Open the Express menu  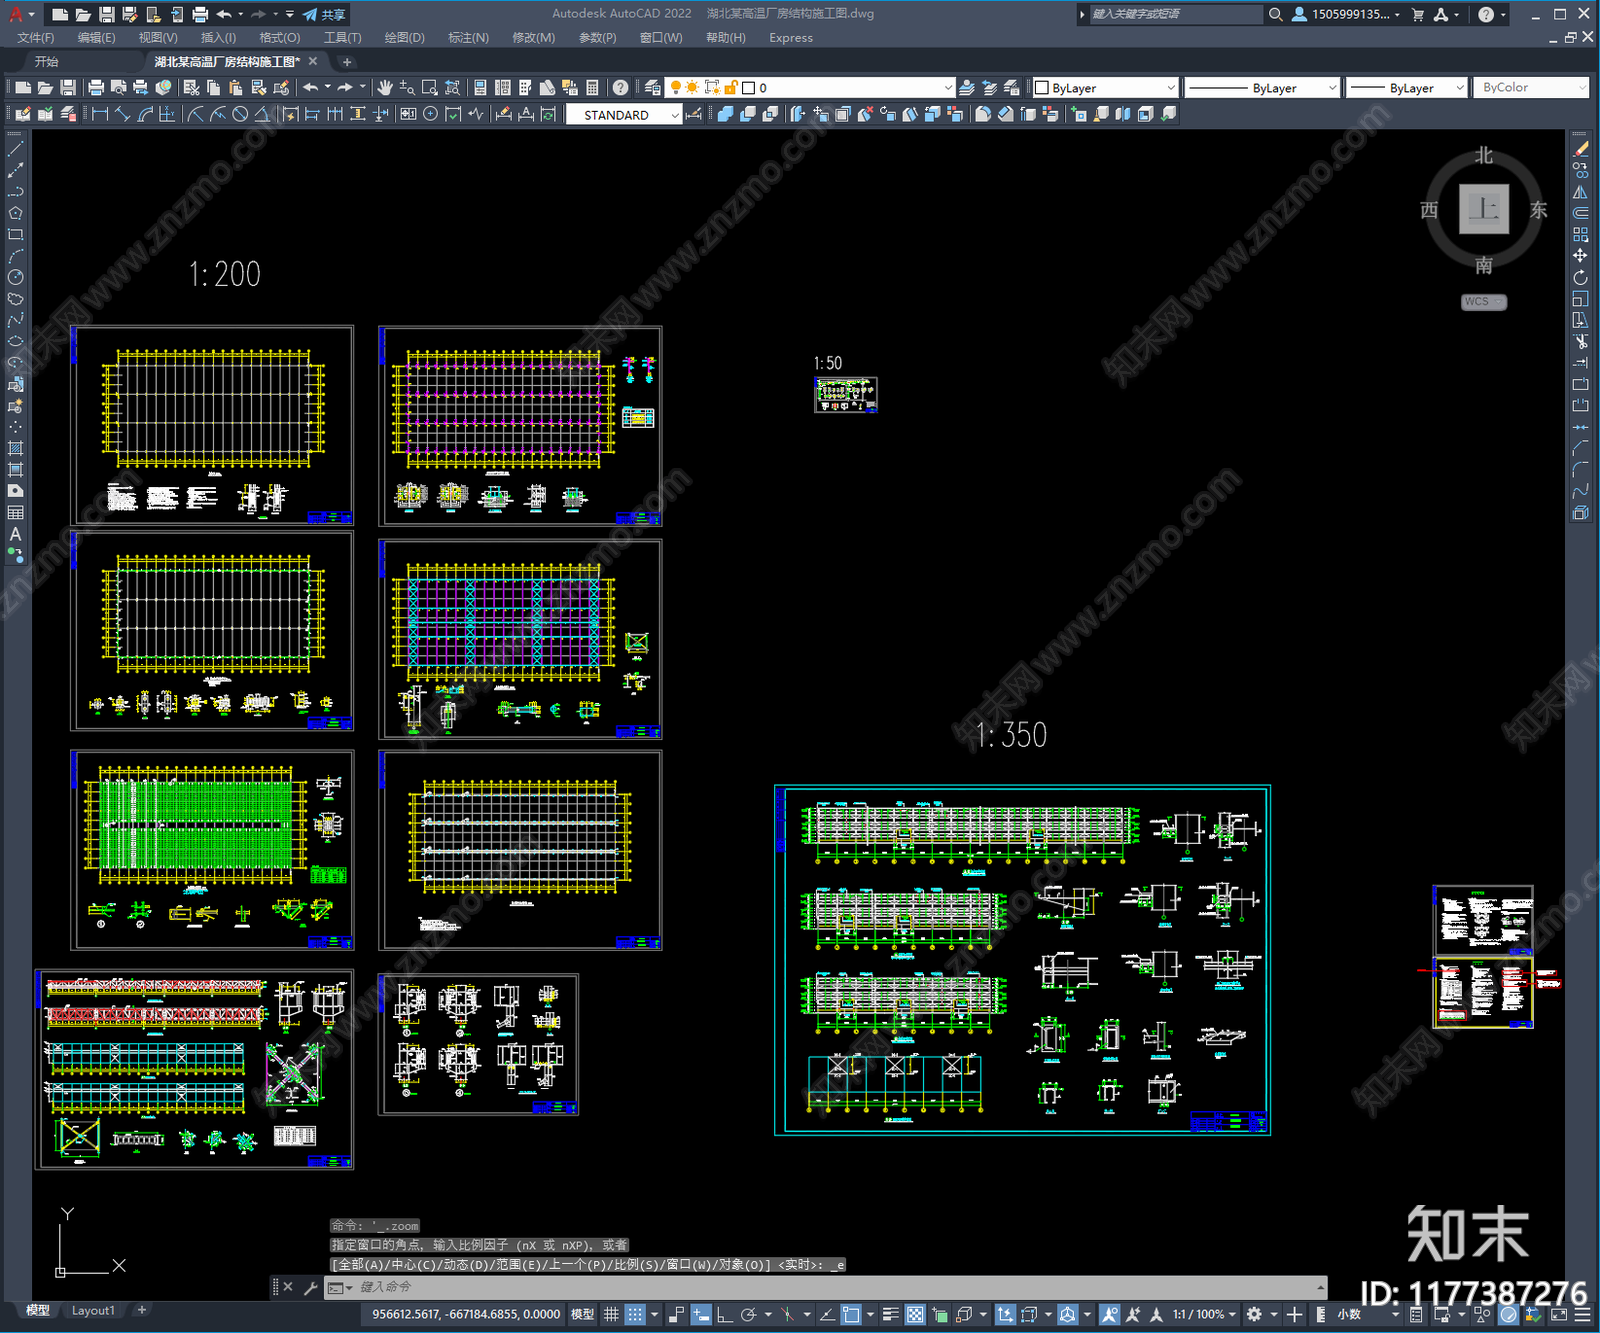point(791,38)
